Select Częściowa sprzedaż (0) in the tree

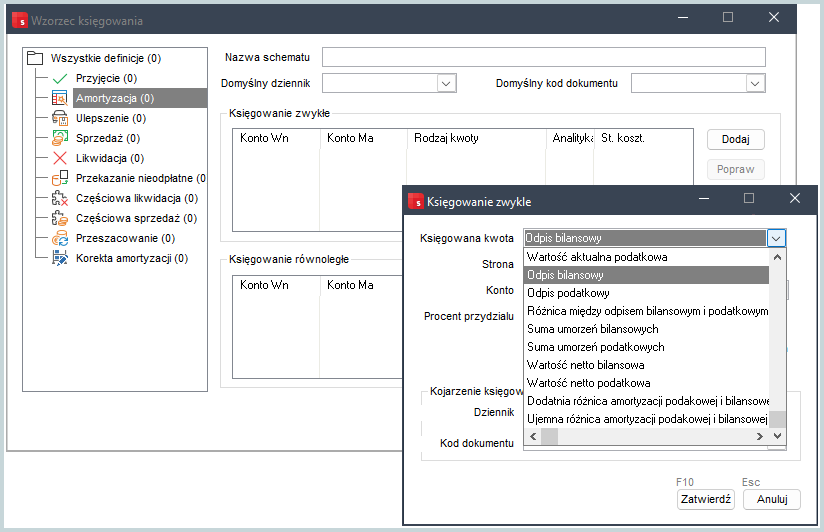pos(136,218)
